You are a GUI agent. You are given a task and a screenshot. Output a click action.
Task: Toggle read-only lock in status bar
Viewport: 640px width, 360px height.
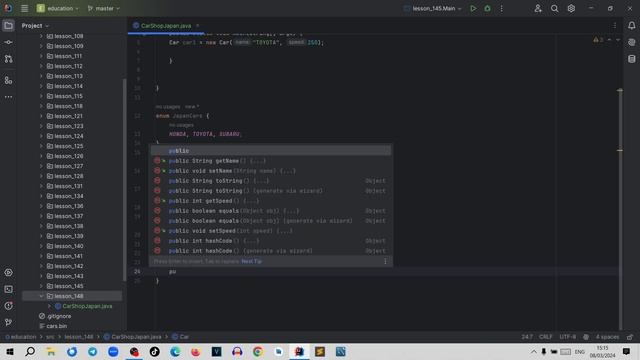click(x=630, y=337)
